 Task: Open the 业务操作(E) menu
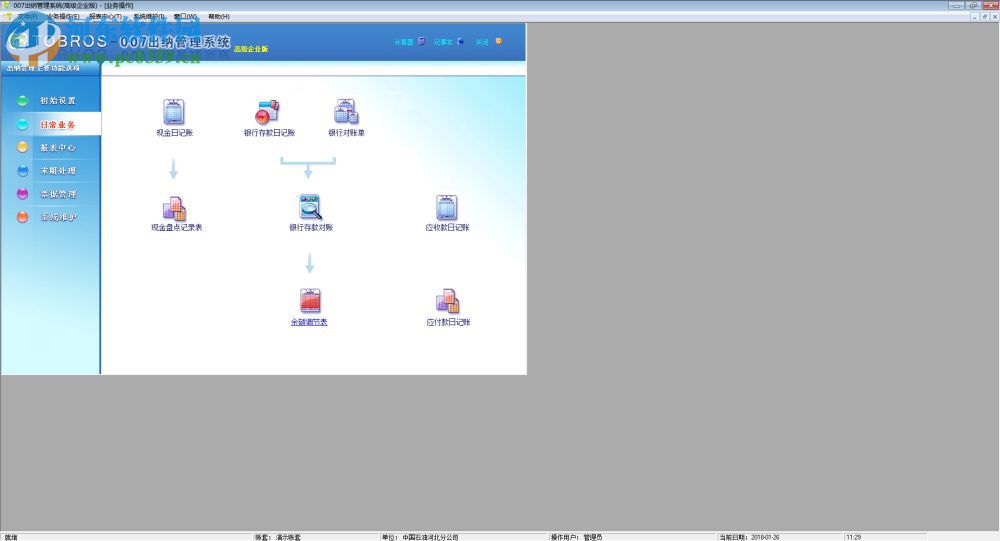(63, 17)
